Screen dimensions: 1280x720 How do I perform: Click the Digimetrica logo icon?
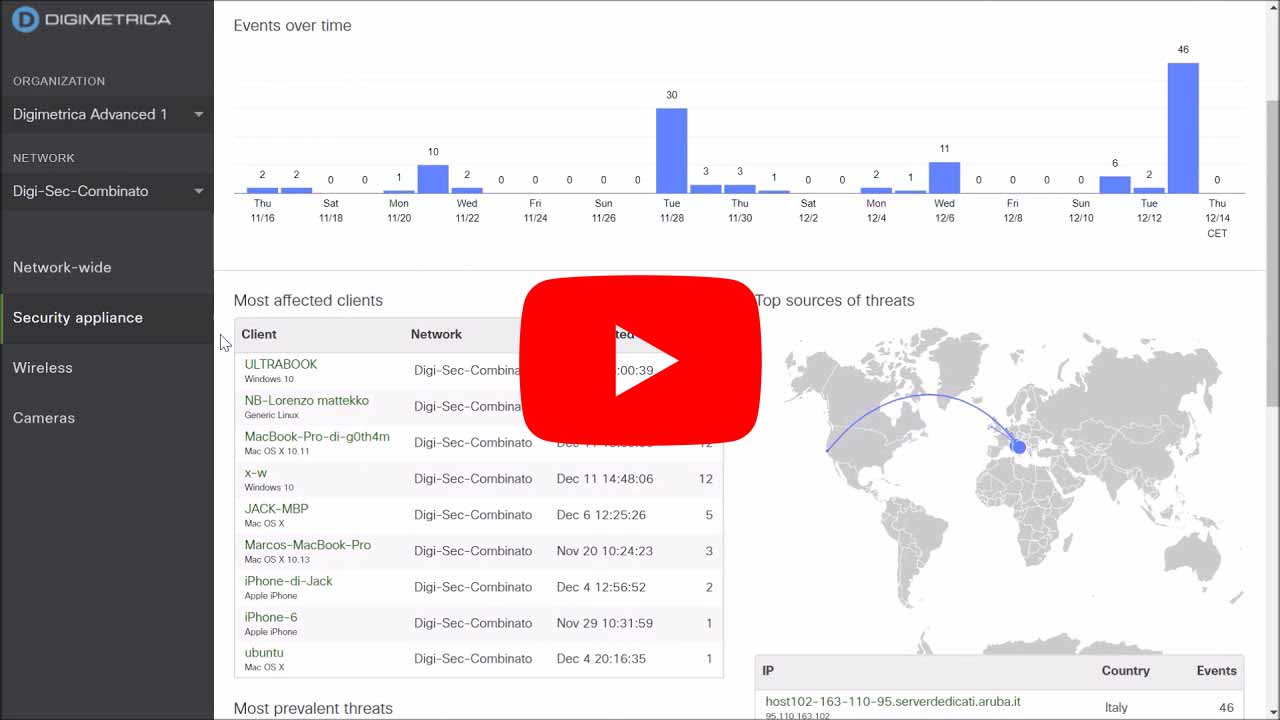tap(25, 19)
